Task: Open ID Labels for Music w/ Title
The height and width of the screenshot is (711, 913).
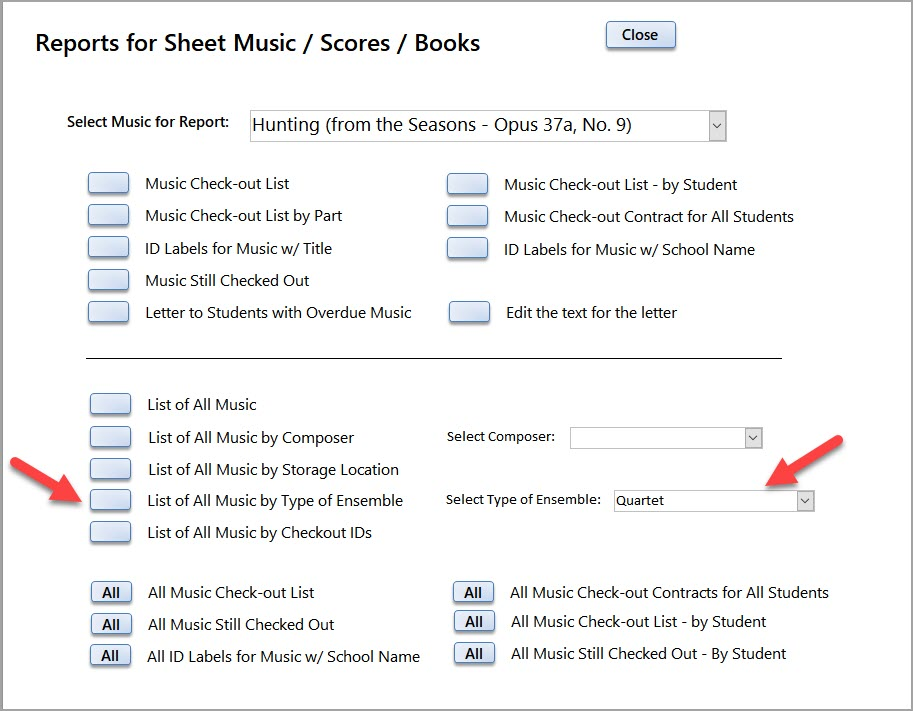Action: (108, 248)
